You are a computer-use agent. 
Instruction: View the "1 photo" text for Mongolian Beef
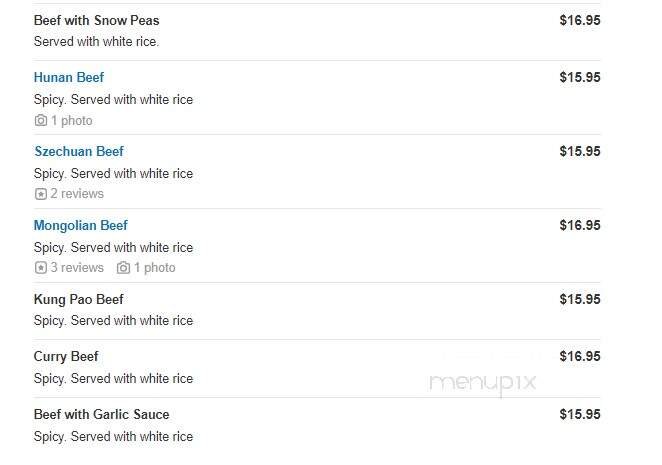tap(155, 268)
